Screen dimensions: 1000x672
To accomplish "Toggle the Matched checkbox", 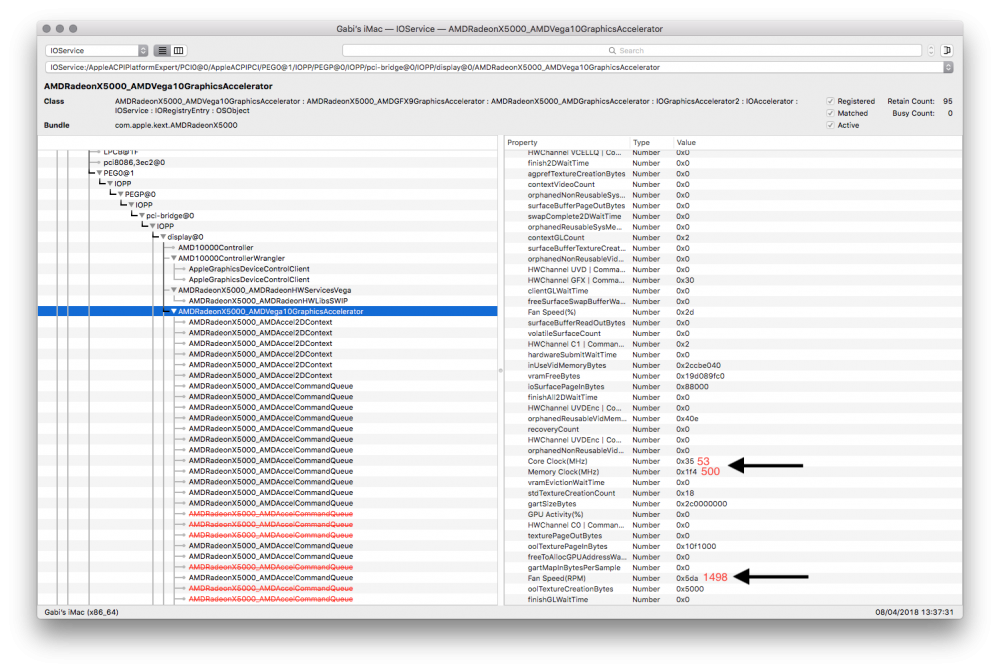I will 830,113.
